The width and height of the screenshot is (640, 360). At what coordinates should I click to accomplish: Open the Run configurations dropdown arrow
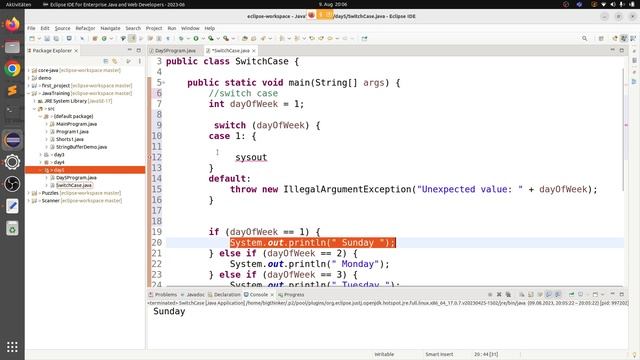click(203, 38)
